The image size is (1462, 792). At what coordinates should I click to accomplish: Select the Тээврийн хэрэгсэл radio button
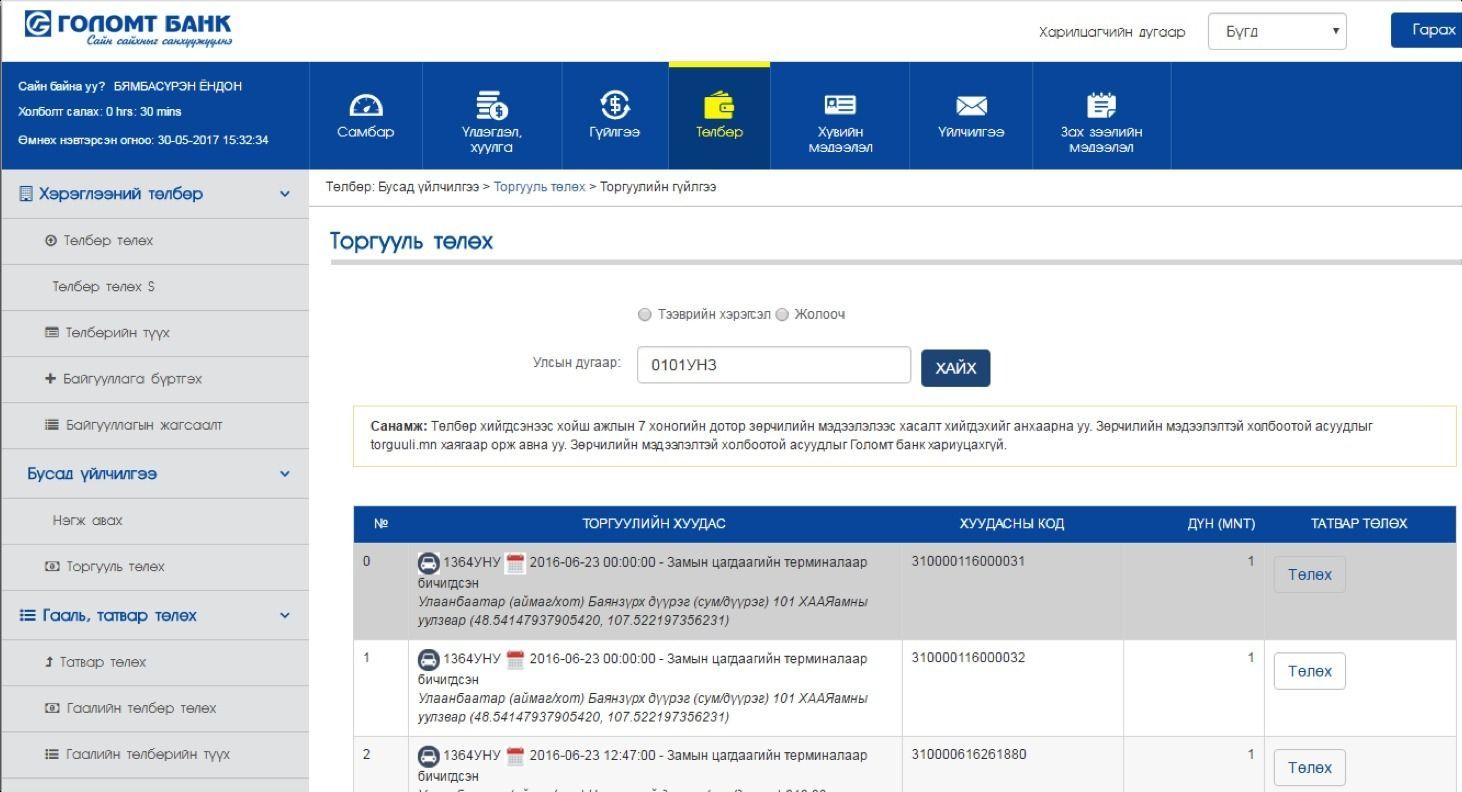[645, 315]
